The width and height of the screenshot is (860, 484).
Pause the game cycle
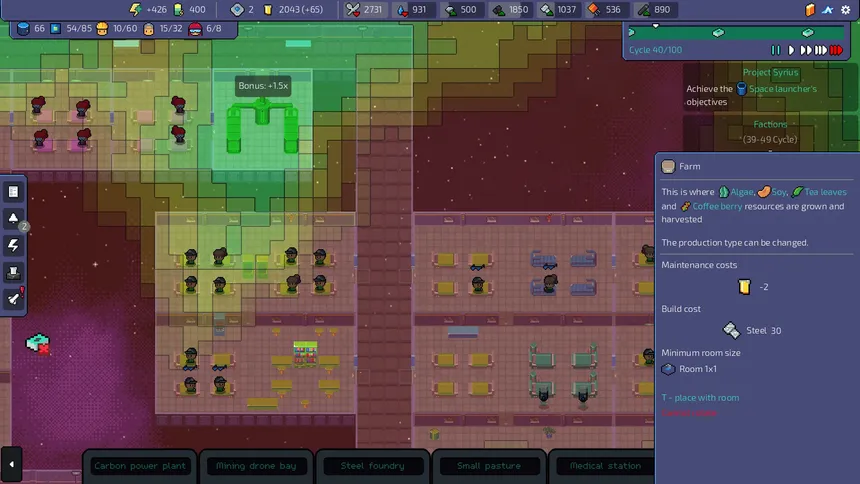[776, 50]
